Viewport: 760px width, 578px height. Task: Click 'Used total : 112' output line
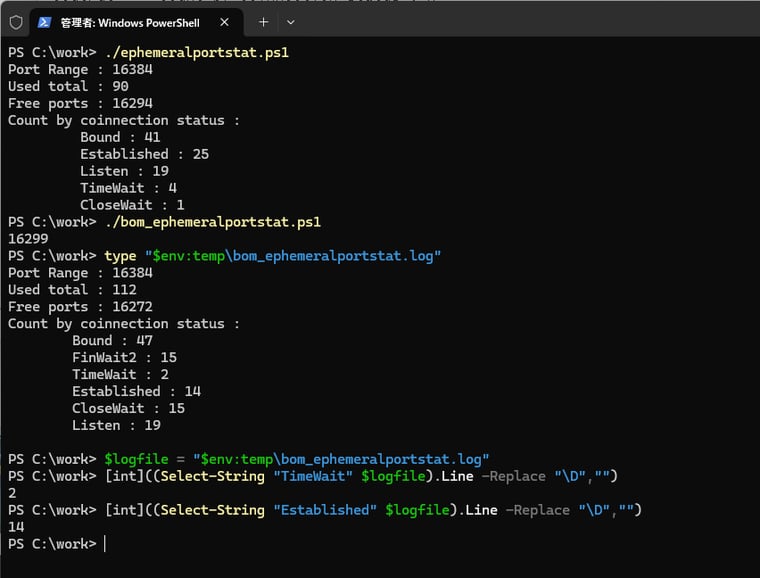pyautogui.click(x=76, y=290)
